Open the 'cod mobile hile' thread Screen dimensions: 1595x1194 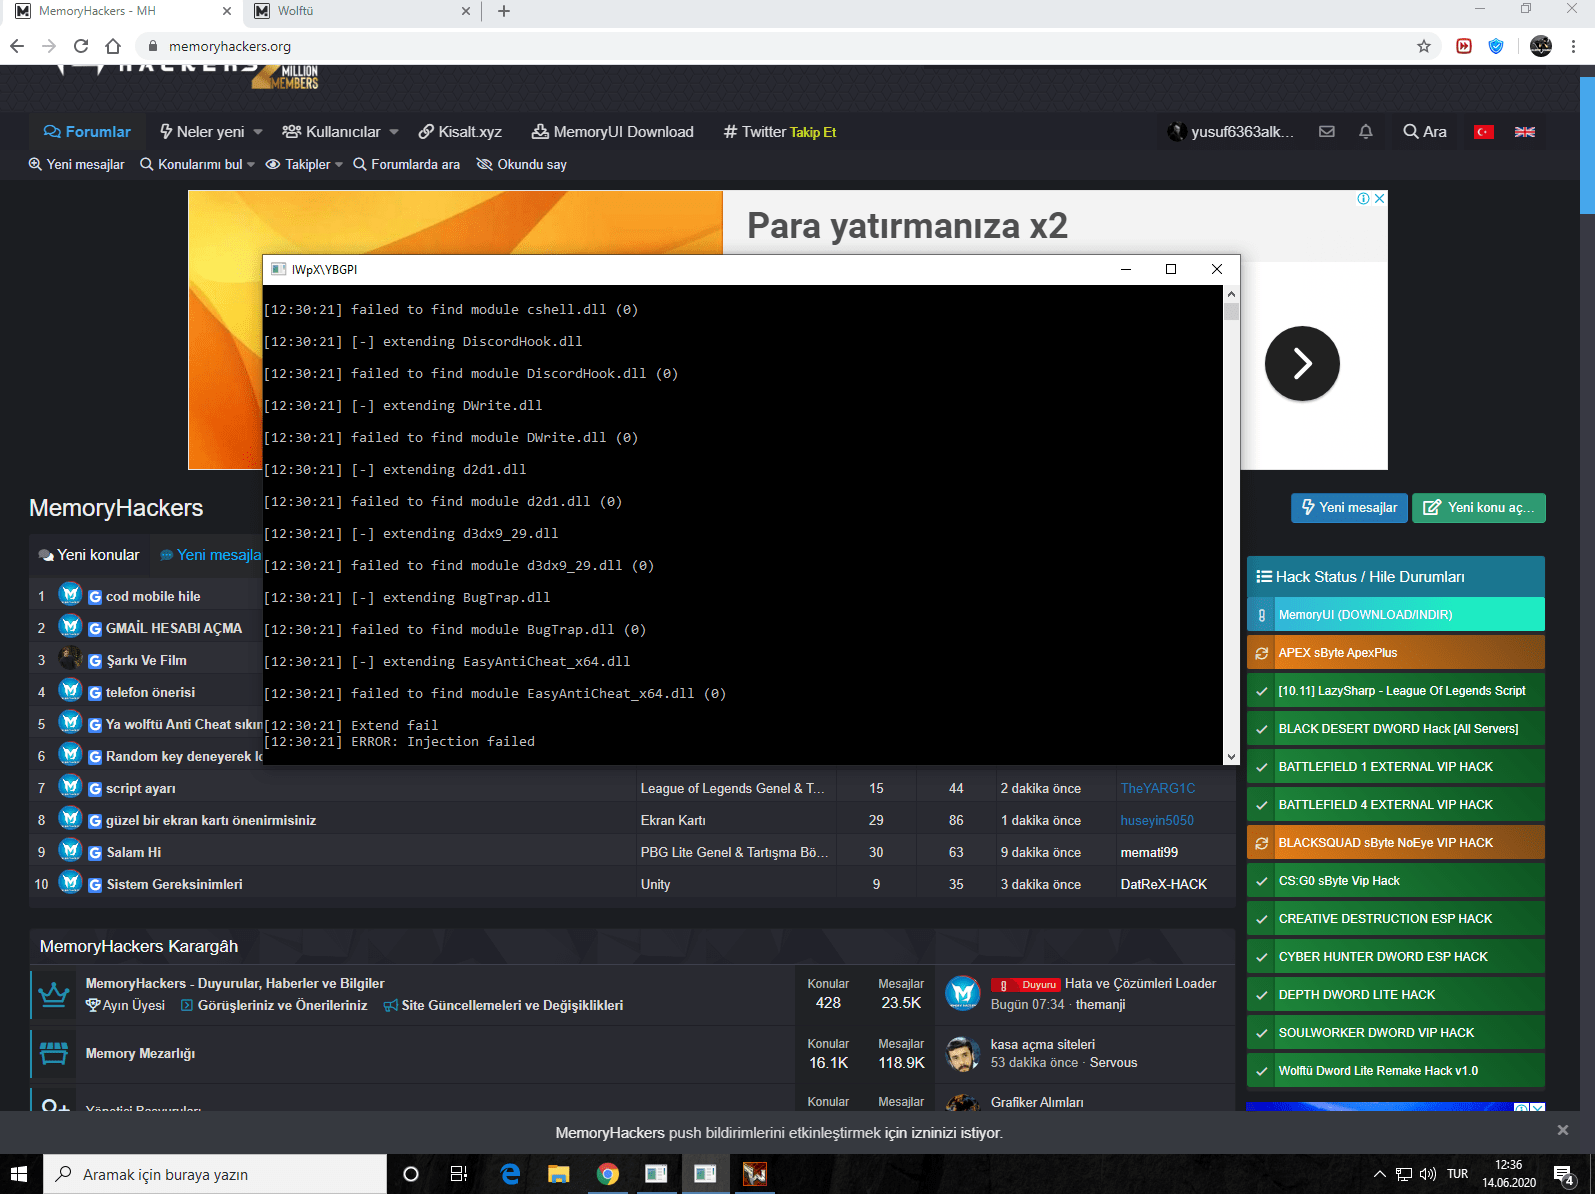(x=153, y=597)
